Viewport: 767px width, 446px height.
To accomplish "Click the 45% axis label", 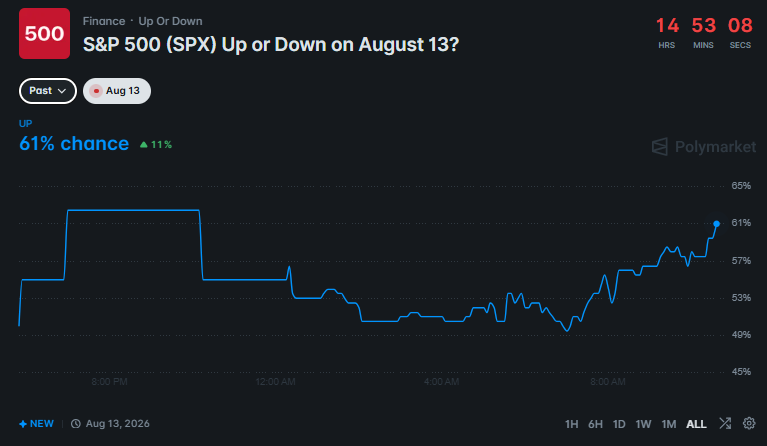I will click(741, 372).
